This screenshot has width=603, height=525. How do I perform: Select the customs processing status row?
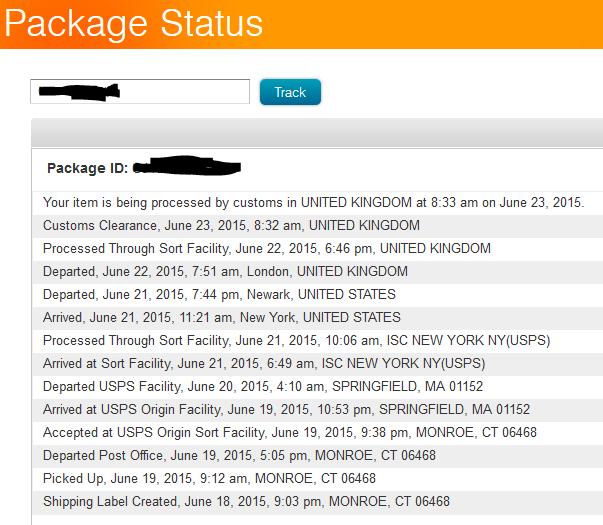click(313, 202)
